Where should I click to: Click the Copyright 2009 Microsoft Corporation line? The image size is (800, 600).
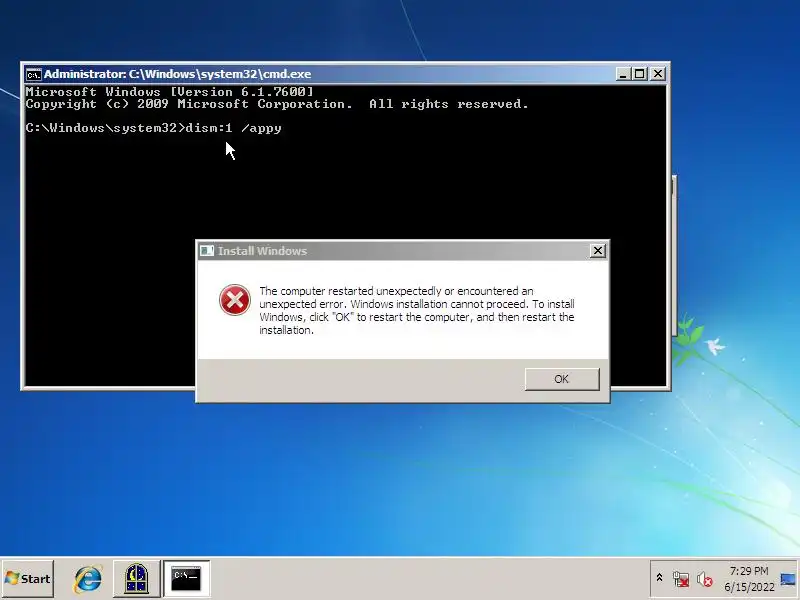coord(277,104)
